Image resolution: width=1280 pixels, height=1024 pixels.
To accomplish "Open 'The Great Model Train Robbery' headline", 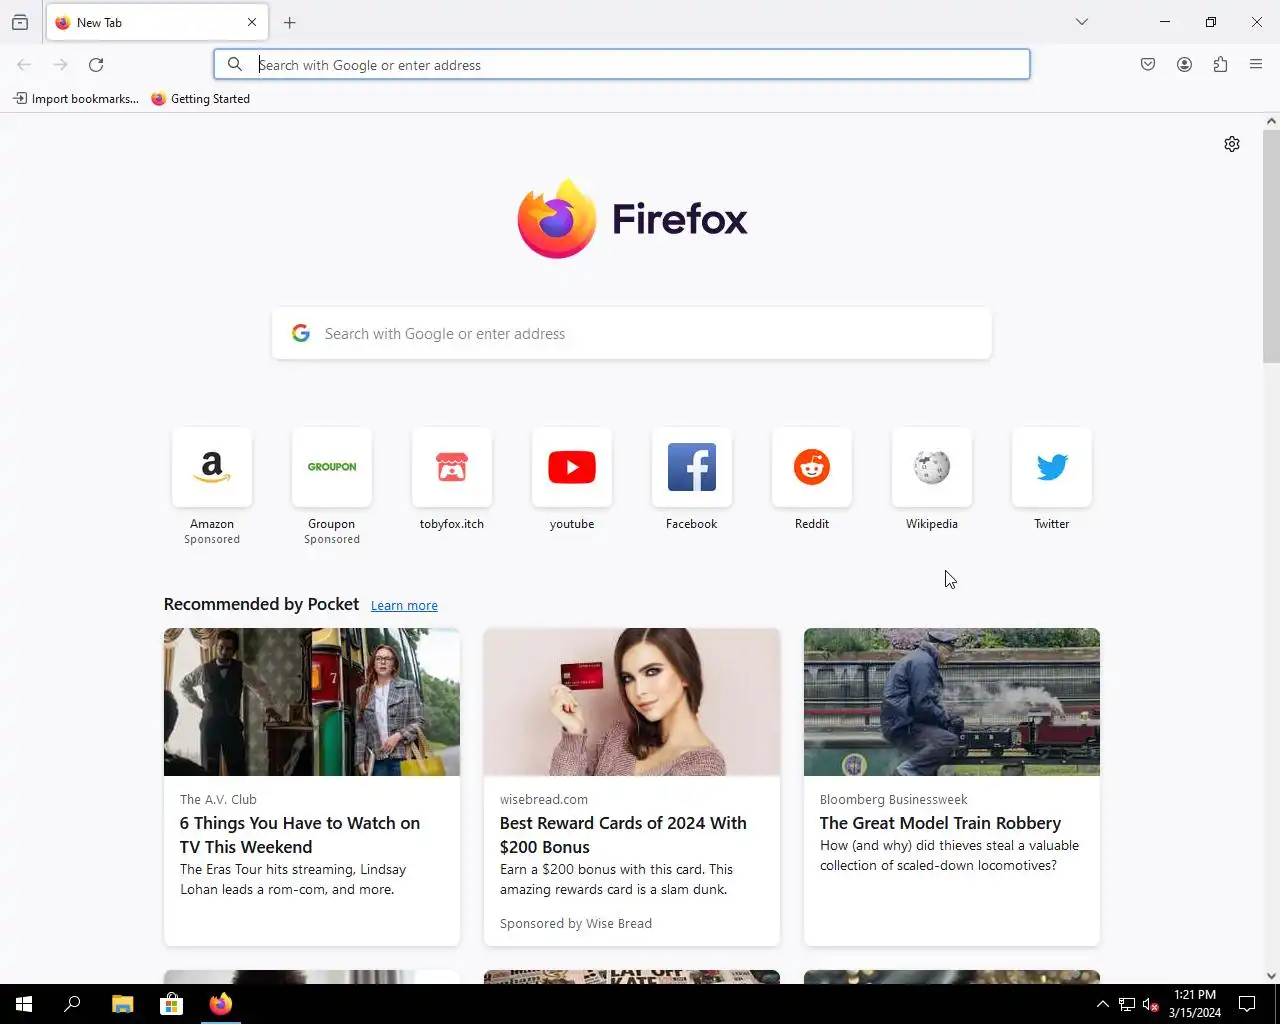I will click(940, 823).
